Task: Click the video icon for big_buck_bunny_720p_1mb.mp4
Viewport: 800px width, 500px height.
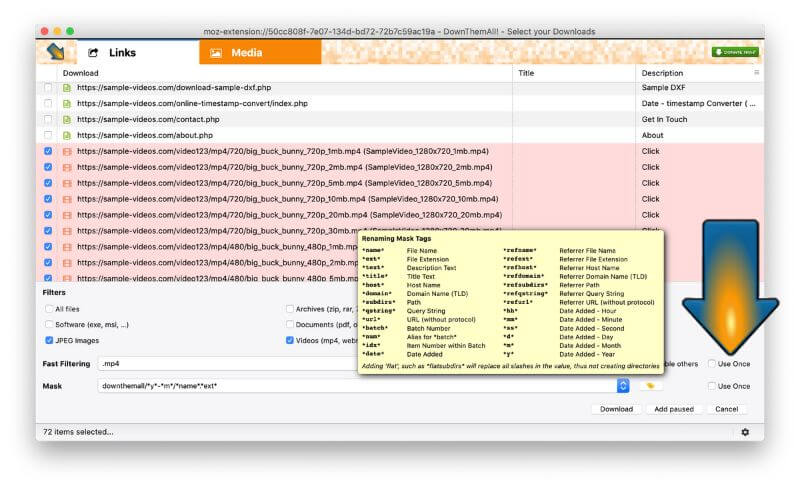Action: [67, 151]
